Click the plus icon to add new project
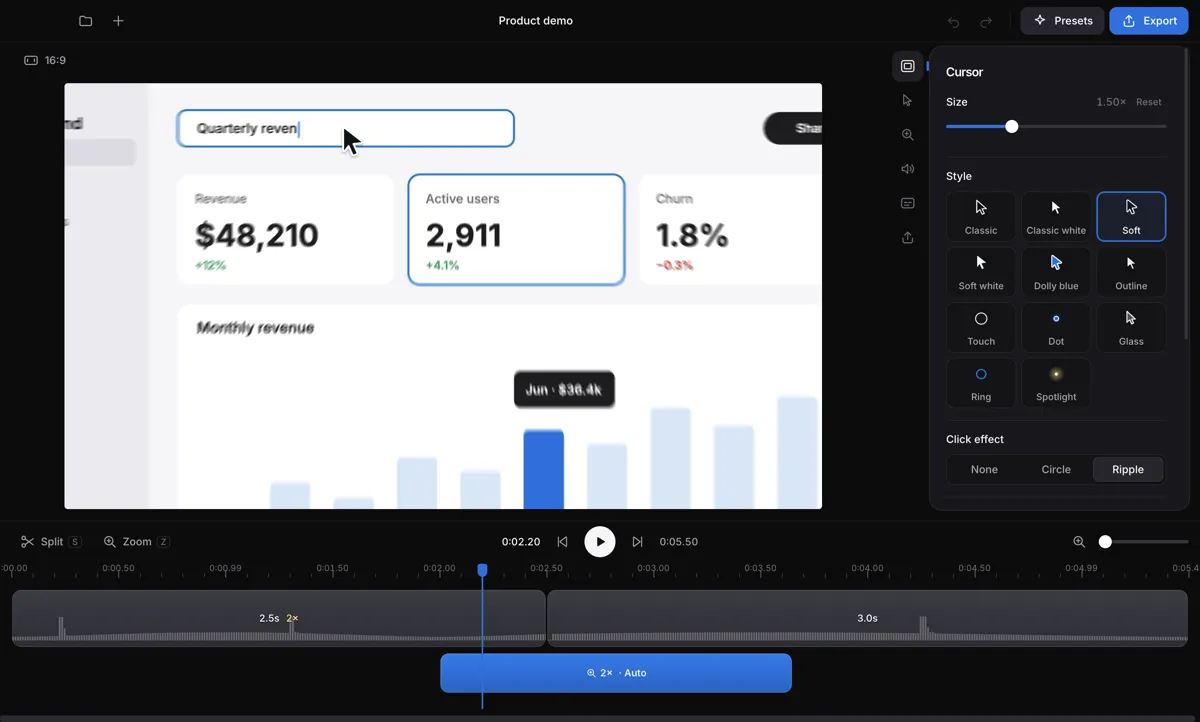The width and height of the screenshot is (1200, 722). click(118, 21)
